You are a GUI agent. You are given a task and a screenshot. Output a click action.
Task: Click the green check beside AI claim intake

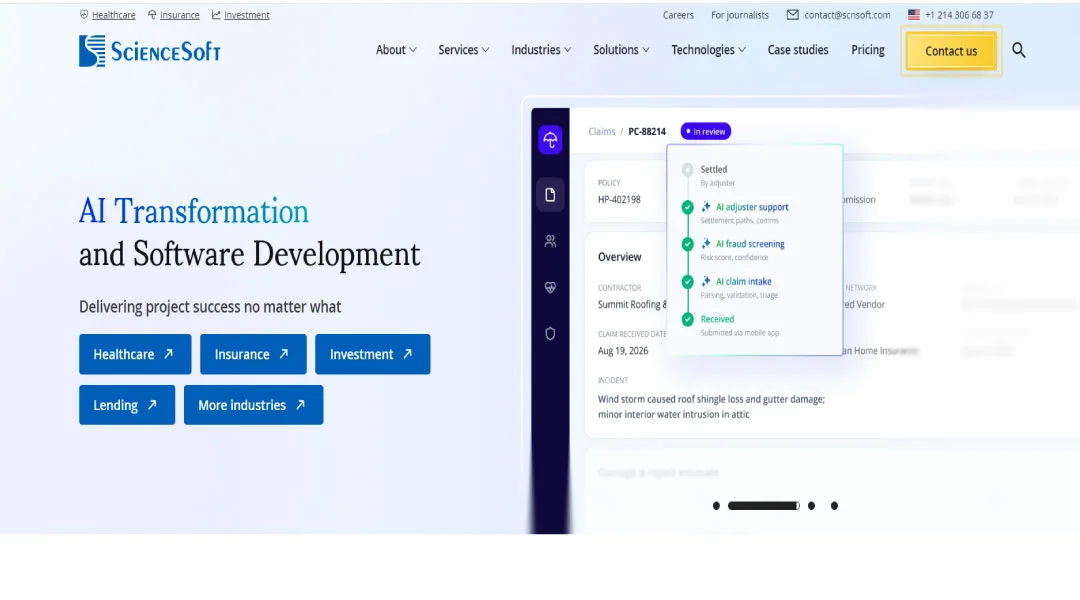[687, 282]
